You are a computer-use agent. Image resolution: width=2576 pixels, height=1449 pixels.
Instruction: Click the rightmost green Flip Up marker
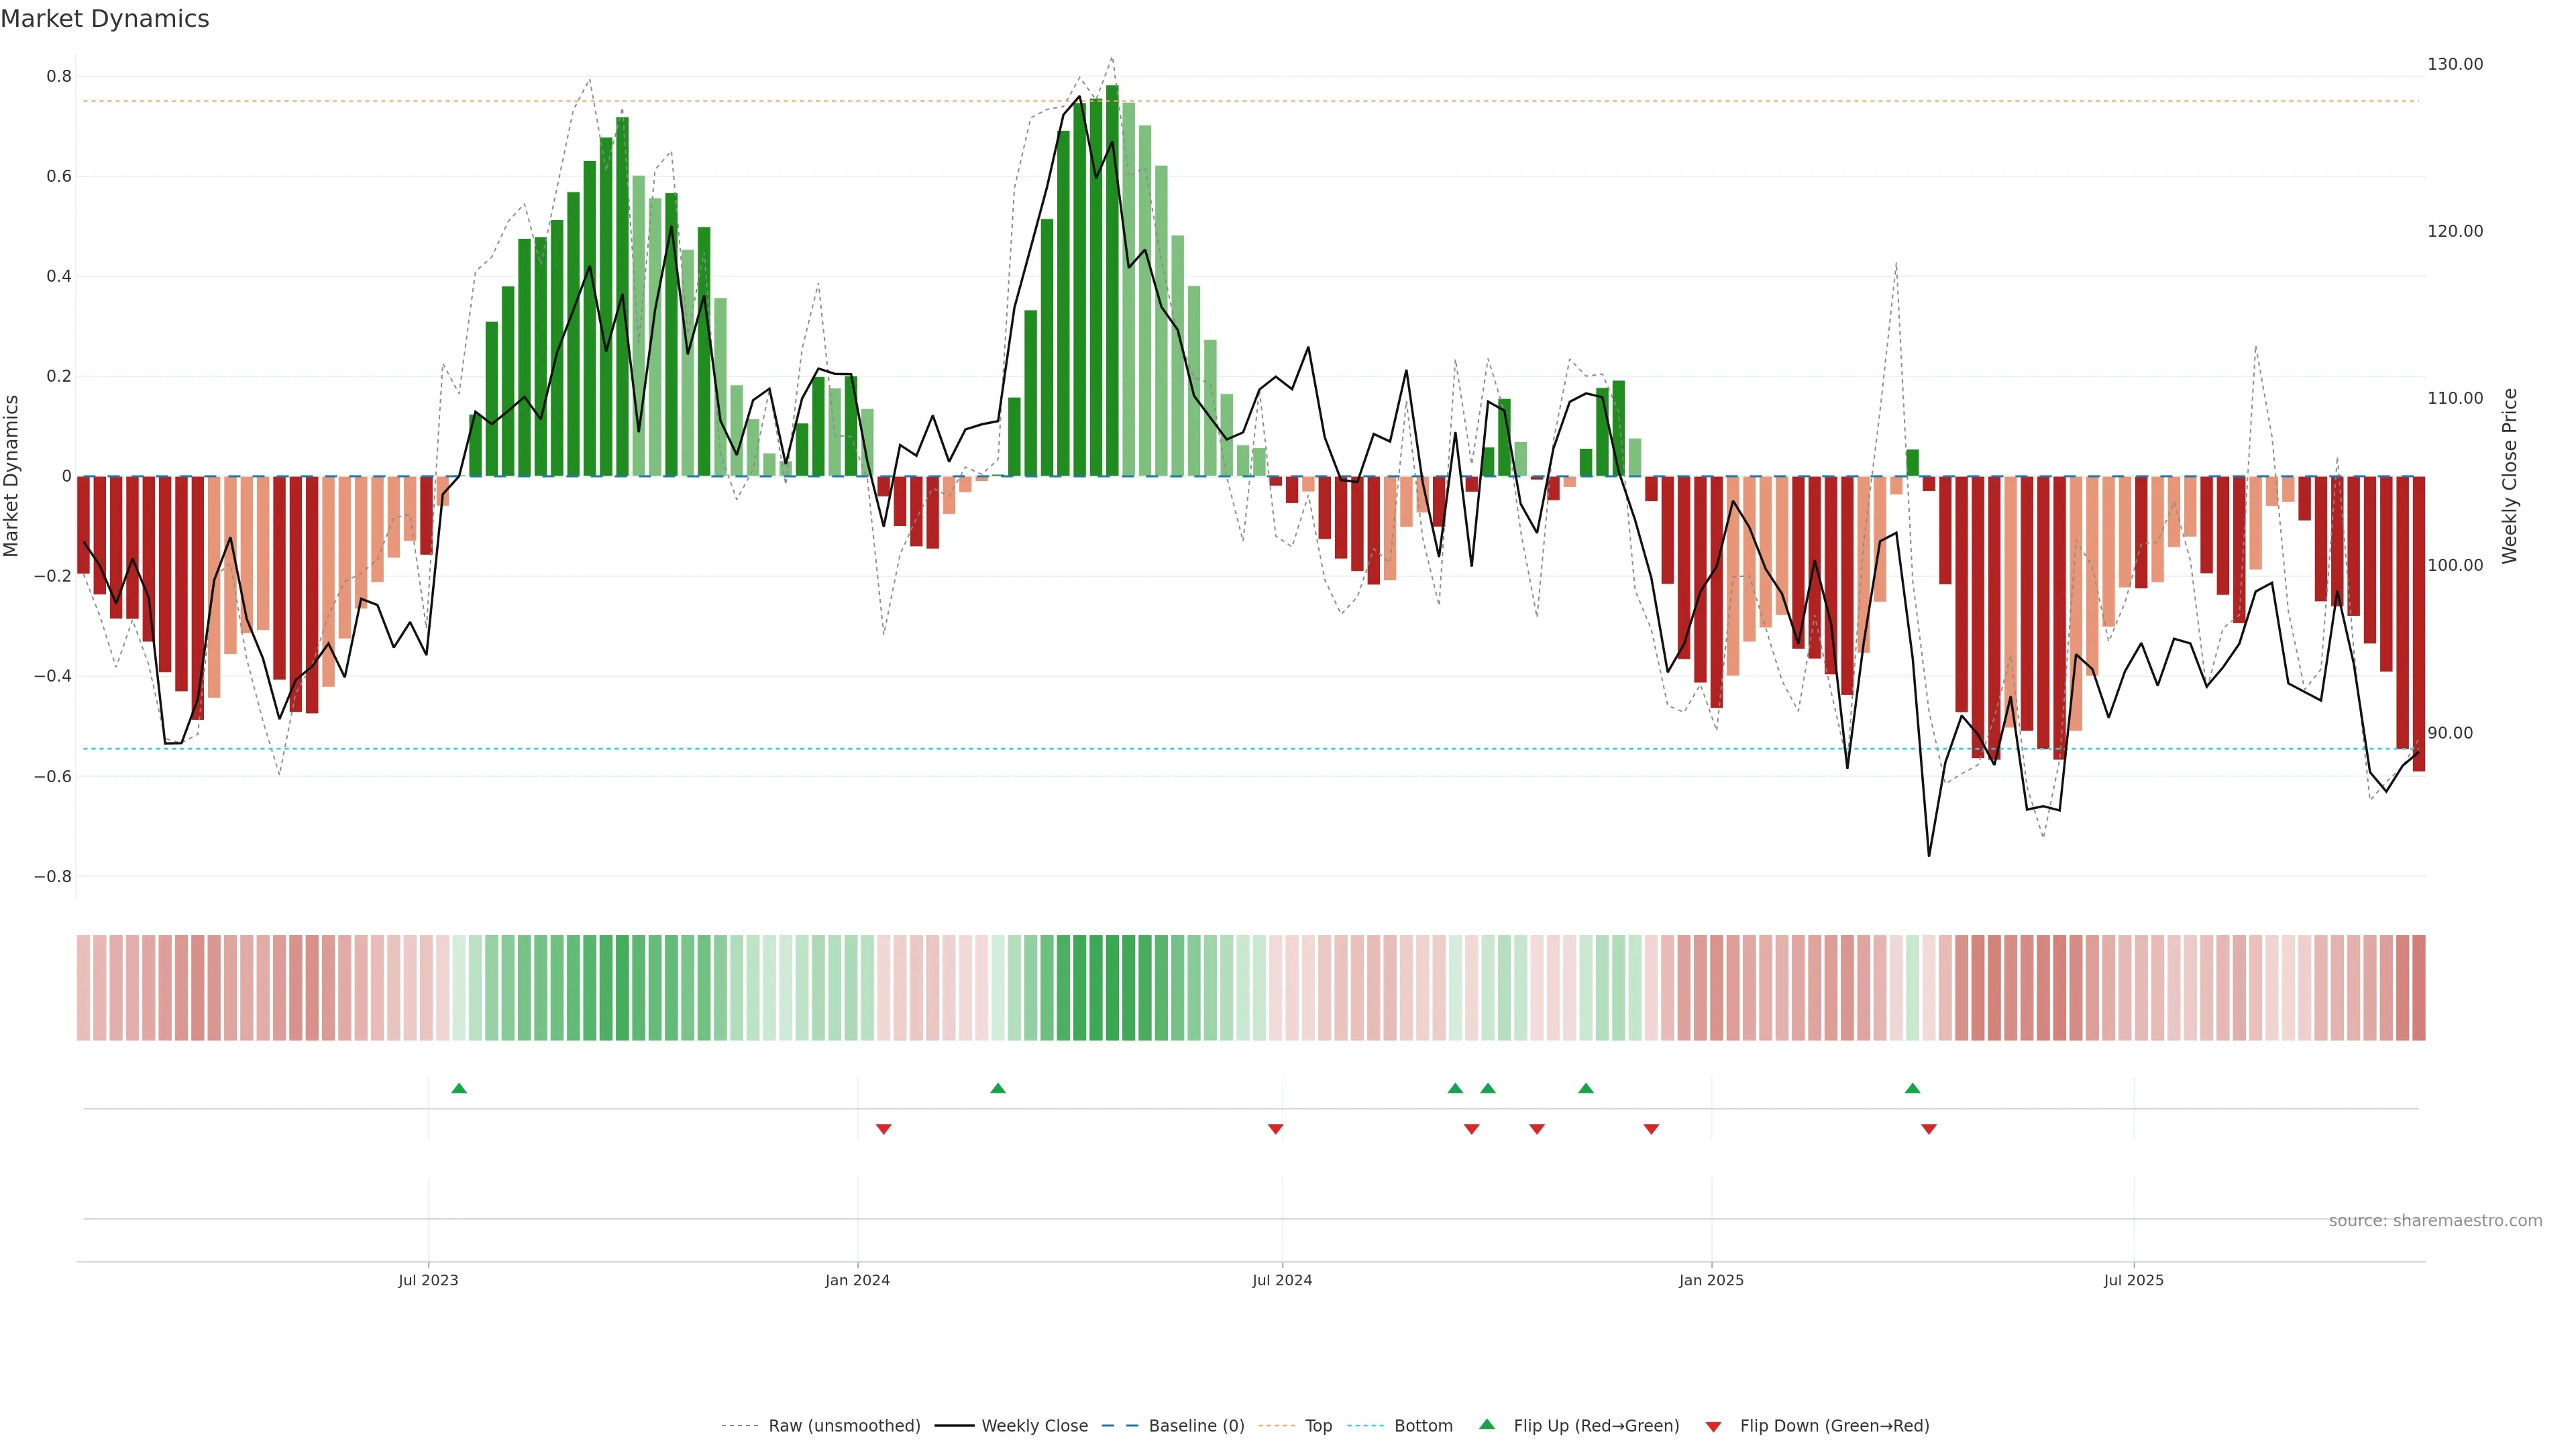pos(1912,1088)
